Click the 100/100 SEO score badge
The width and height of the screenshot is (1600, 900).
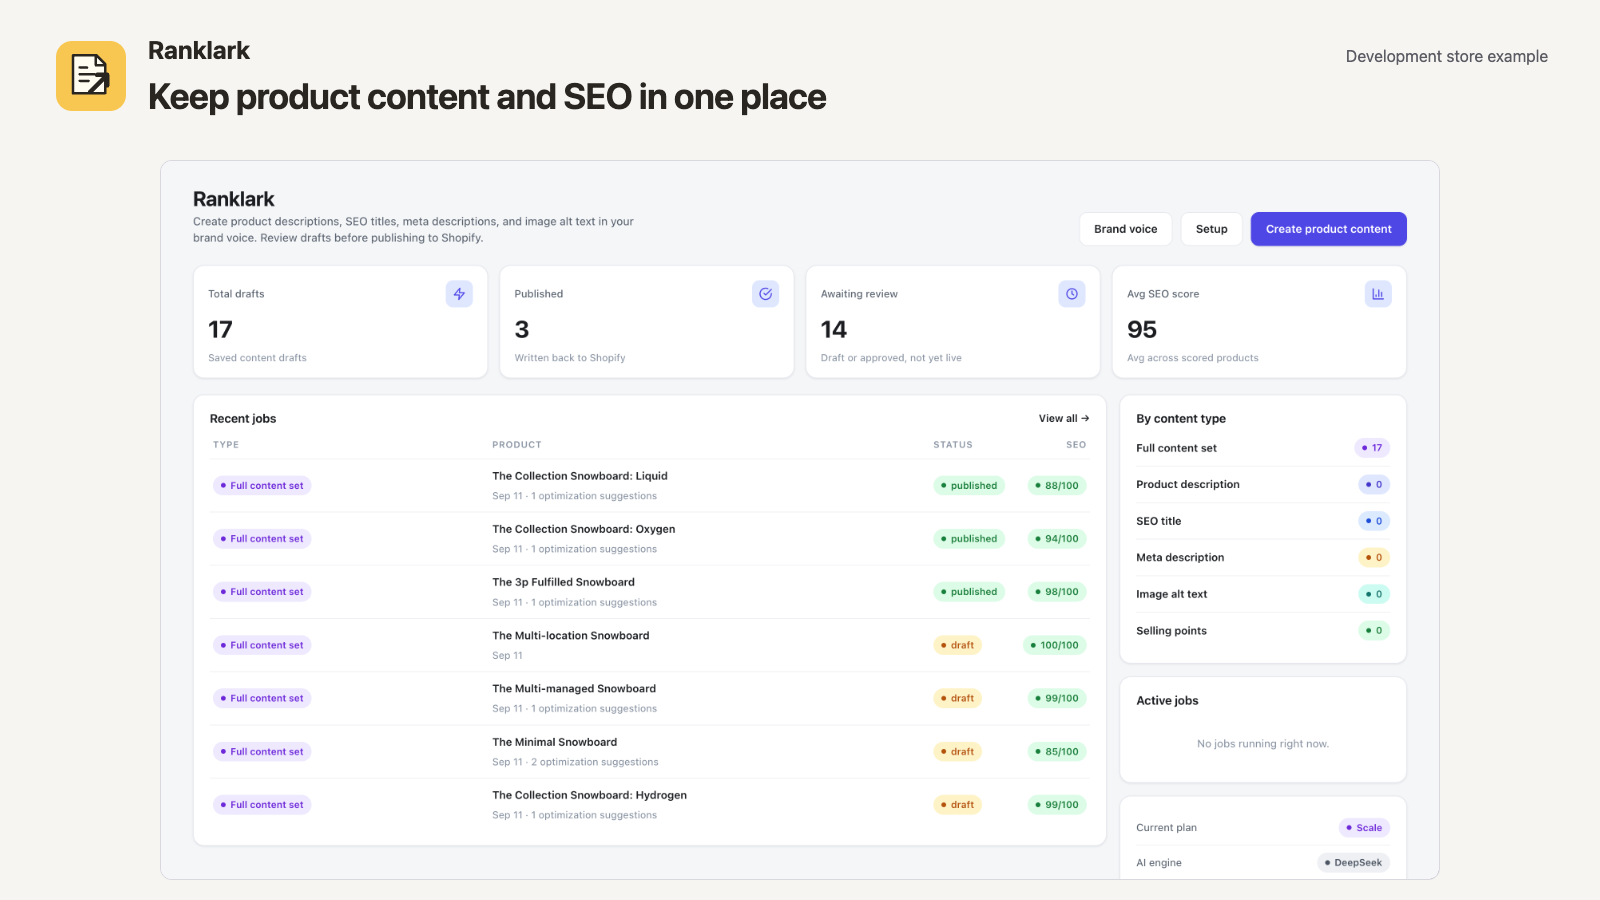(x=1055, y=645)
